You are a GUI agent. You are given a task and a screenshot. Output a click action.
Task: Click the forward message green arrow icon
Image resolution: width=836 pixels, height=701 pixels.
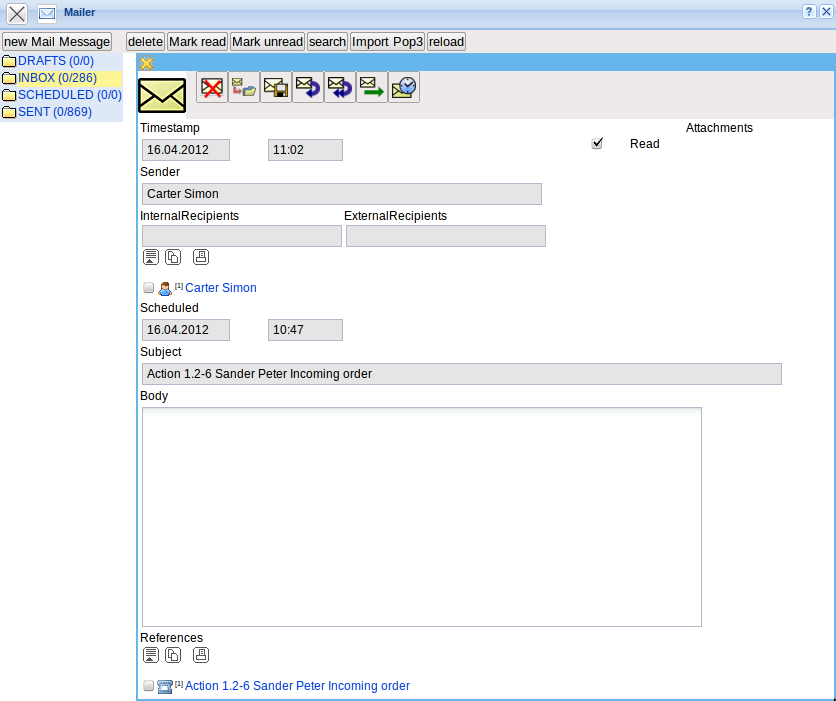(371, 87)
